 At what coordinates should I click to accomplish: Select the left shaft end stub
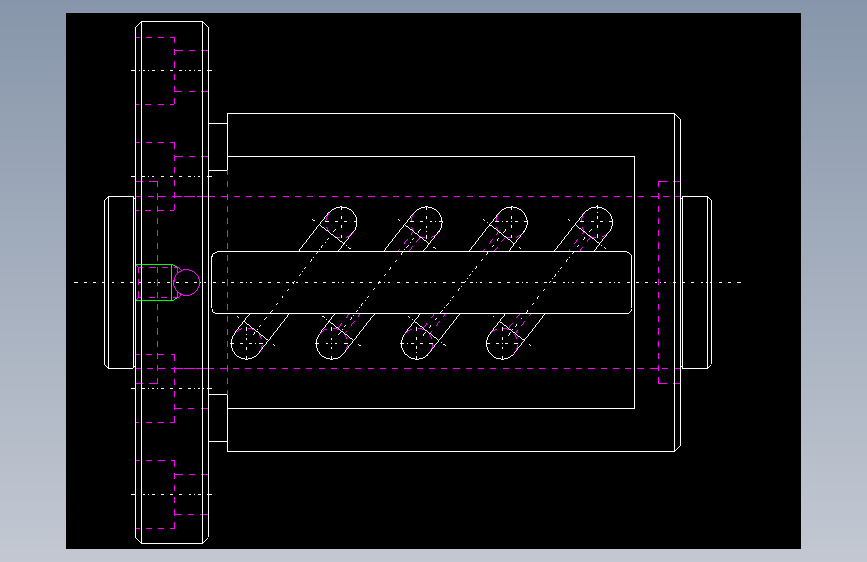tap(120, 283)
